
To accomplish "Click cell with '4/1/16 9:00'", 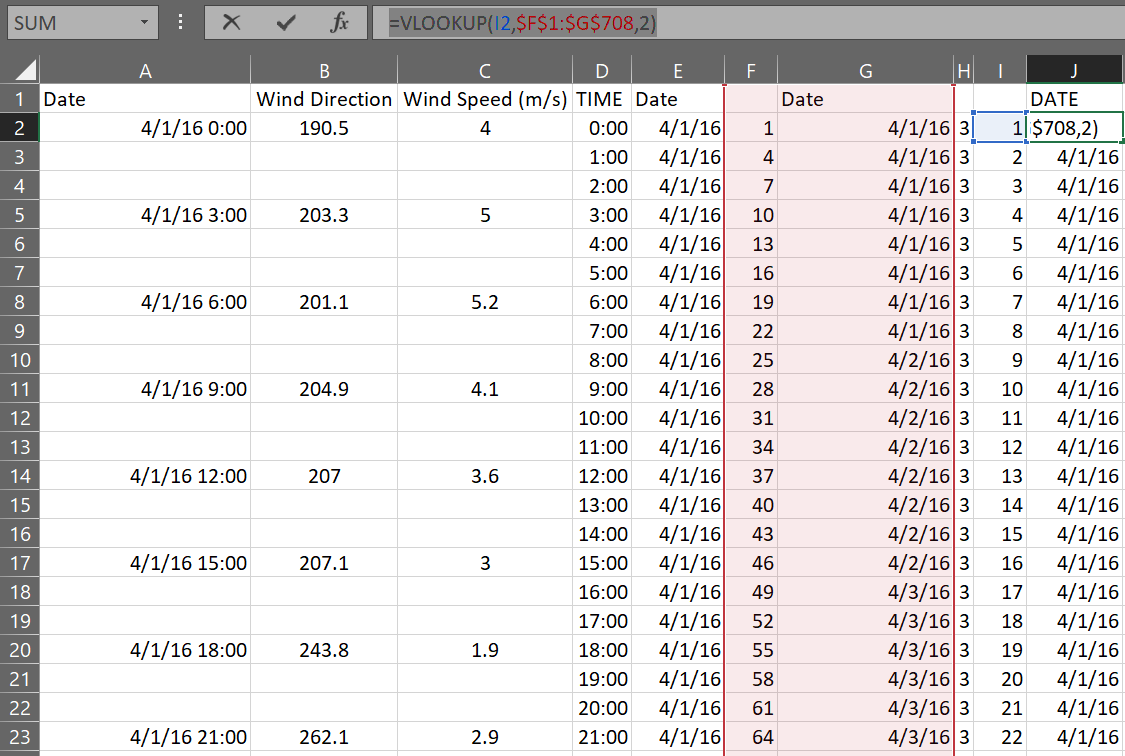I will tap(145, 389).
